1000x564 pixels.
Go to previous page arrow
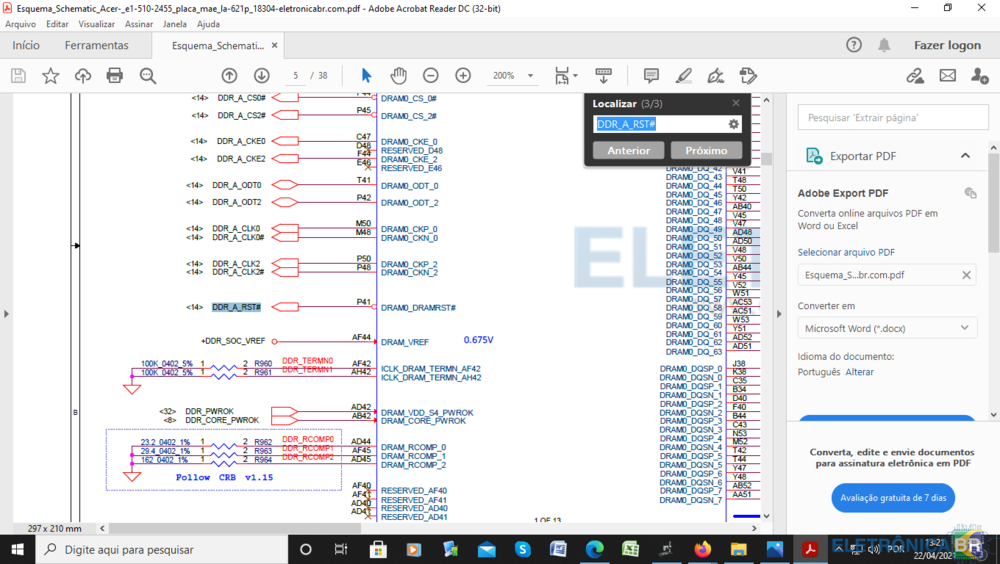[x=230, y=75]
